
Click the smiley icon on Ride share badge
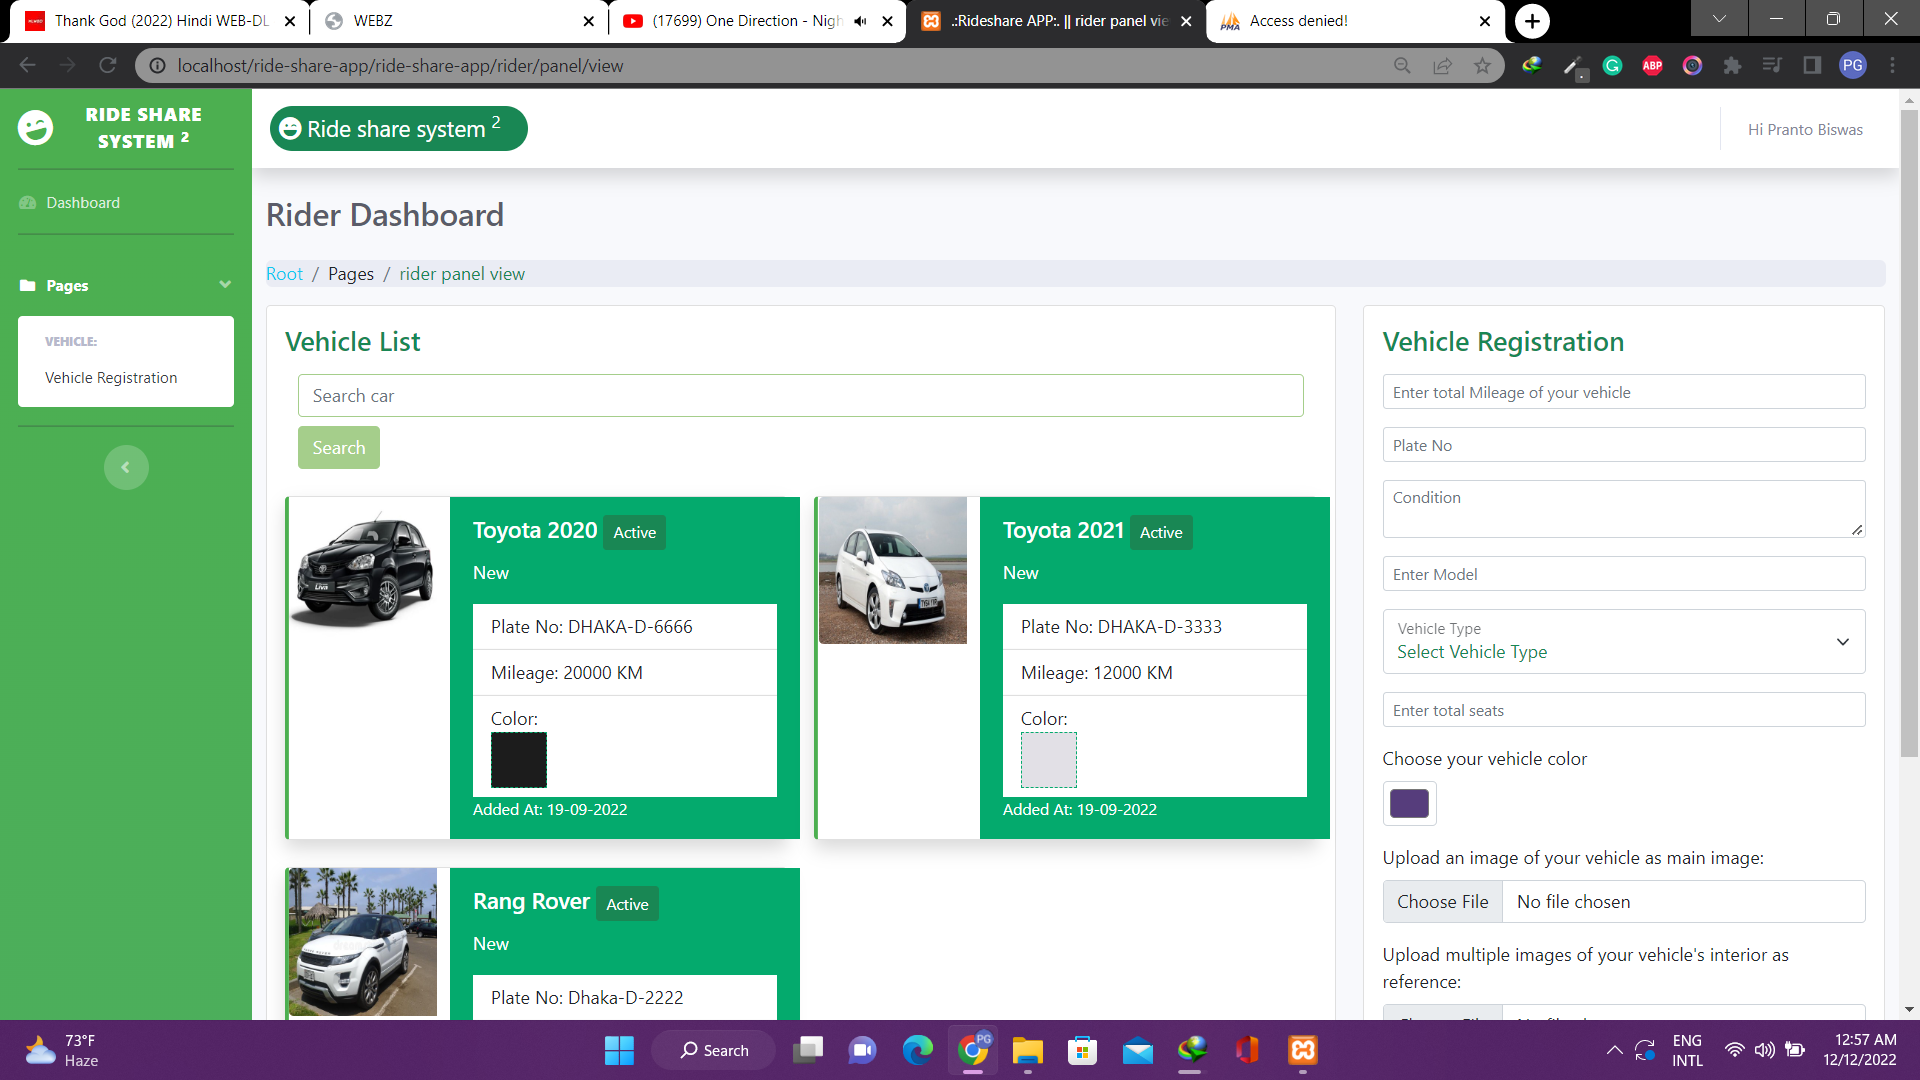pyautogui.click(x=289, y=128)
